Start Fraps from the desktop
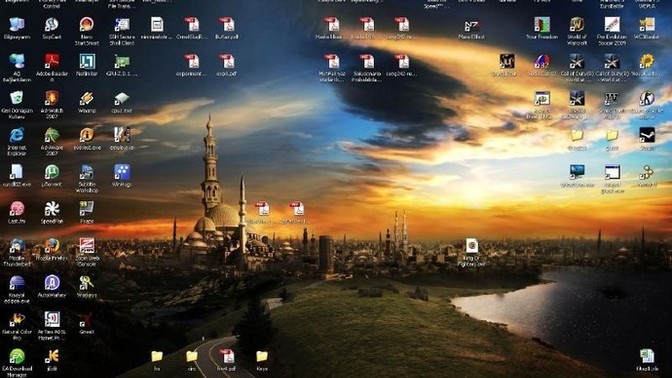Screen dimensions: 672x378 (87, 209)
